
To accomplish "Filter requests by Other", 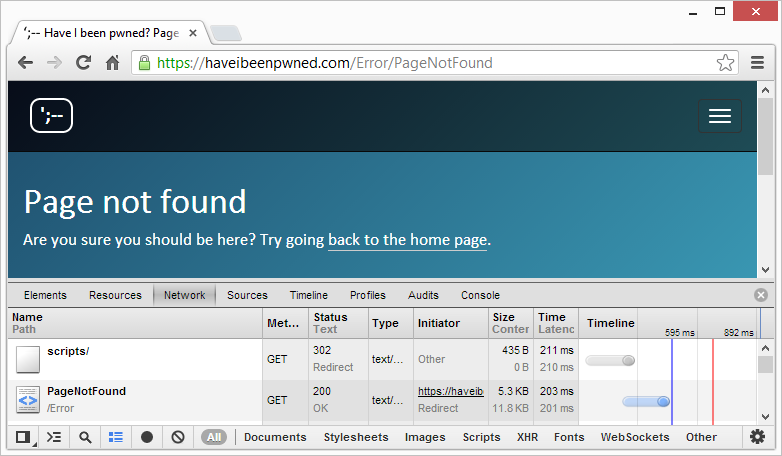I will point(701,438).
